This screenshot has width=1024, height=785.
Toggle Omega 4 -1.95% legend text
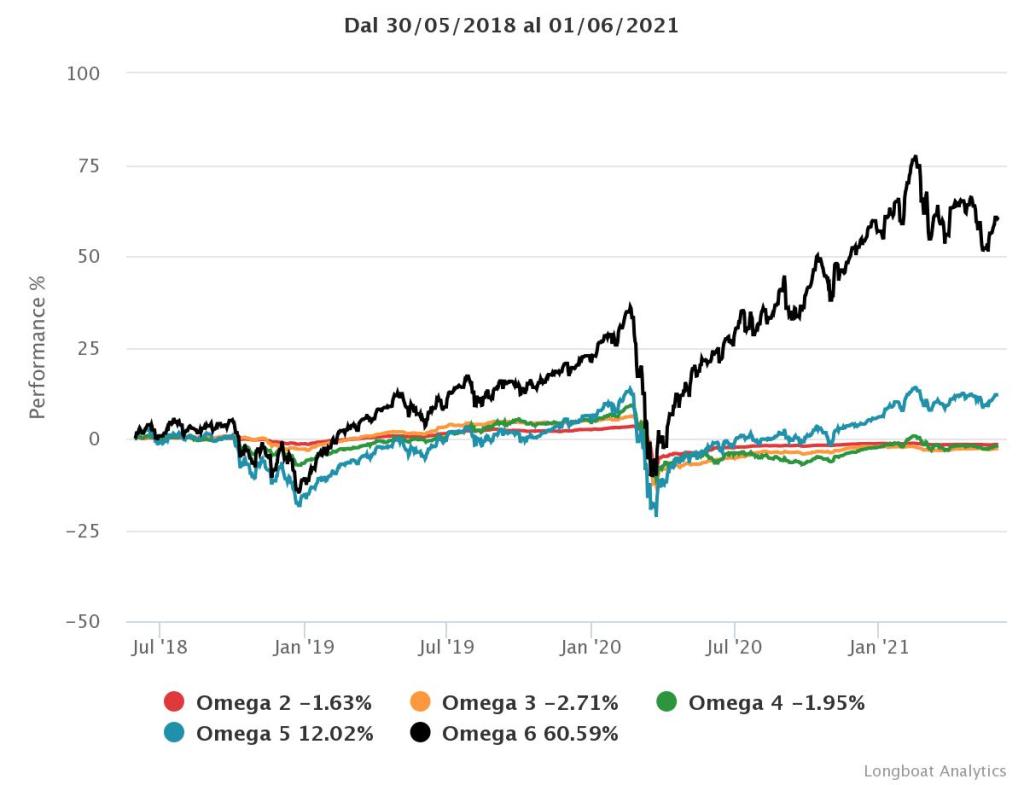coord(776,702)
